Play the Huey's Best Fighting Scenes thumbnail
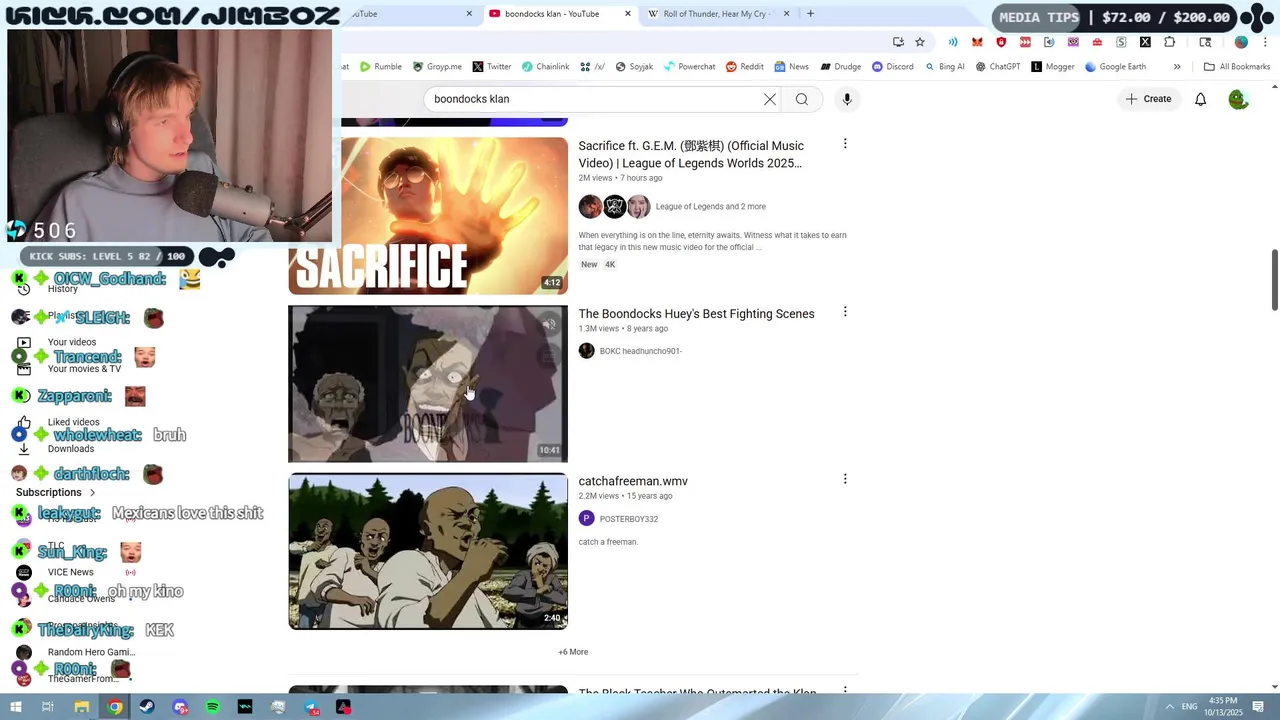Viewport: 1280px width, 720px height. point(428,383)
